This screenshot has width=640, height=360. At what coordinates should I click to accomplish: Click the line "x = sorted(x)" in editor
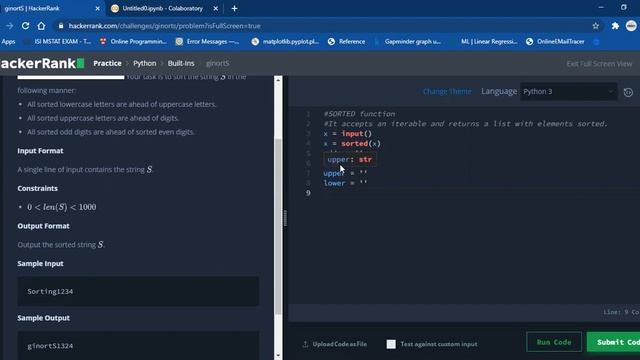[352, 143]
